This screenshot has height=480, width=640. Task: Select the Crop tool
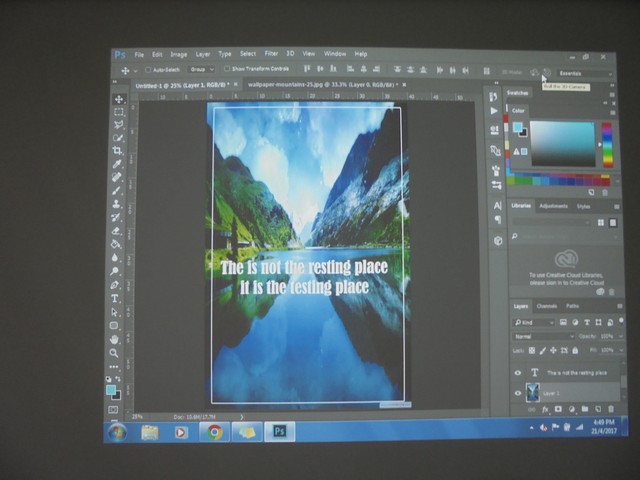click(118, 151)
